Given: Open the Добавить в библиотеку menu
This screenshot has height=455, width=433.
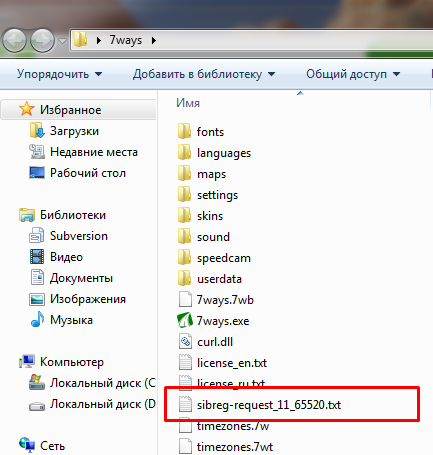Looking at the screenshot, I should pos(204,74).
